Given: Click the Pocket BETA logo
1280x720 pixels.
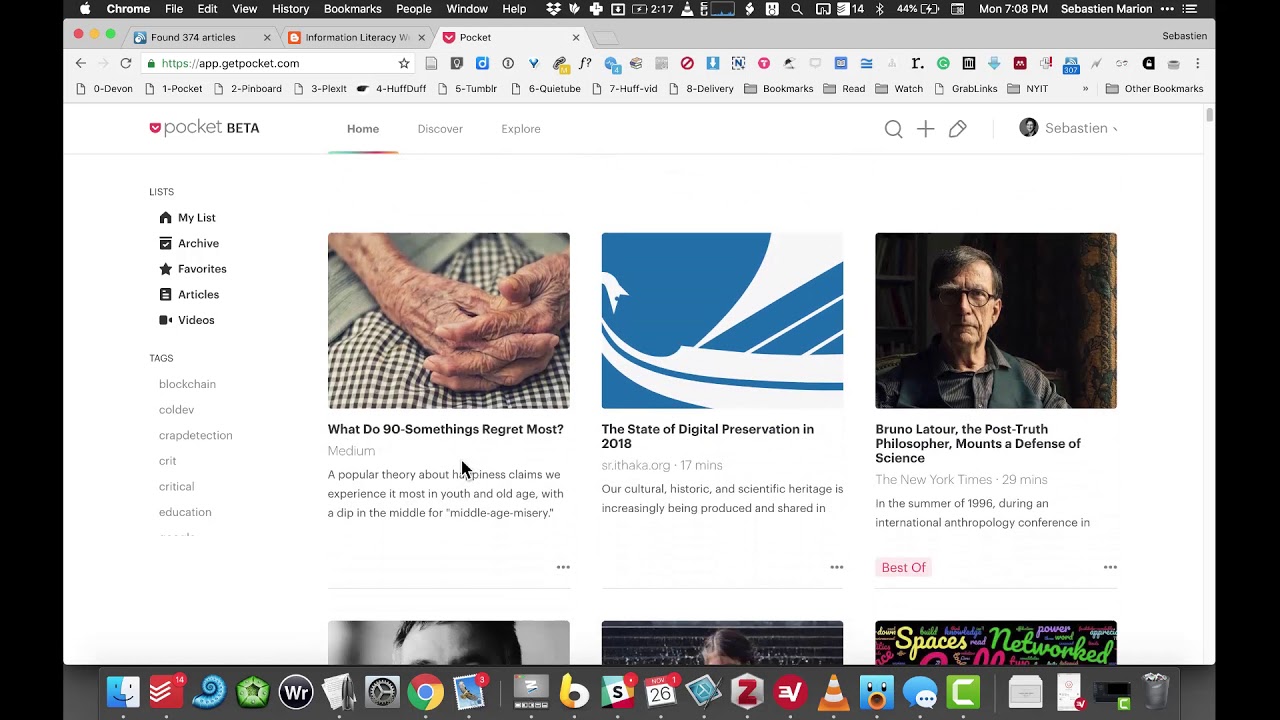Looking at the screenshot, I should [x=204, y=128].
